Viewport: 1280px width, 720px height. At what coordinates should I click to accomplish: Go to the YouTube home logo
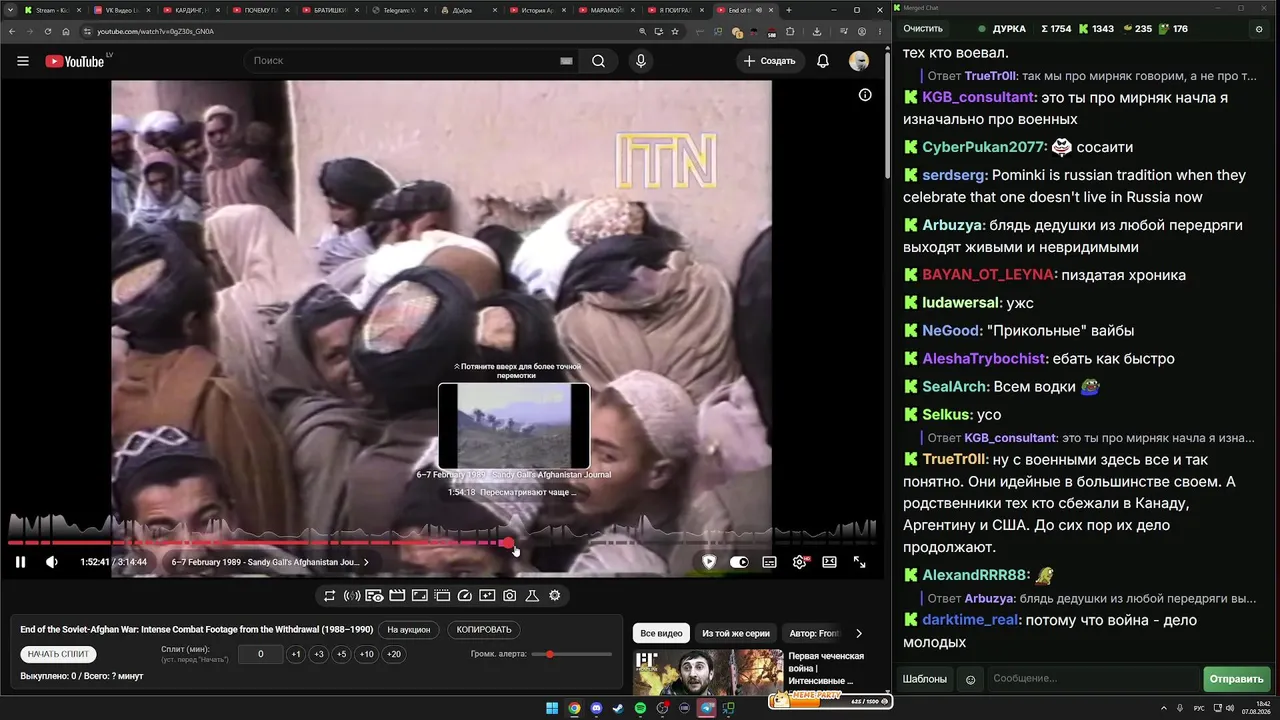click(x=75, y=61)
